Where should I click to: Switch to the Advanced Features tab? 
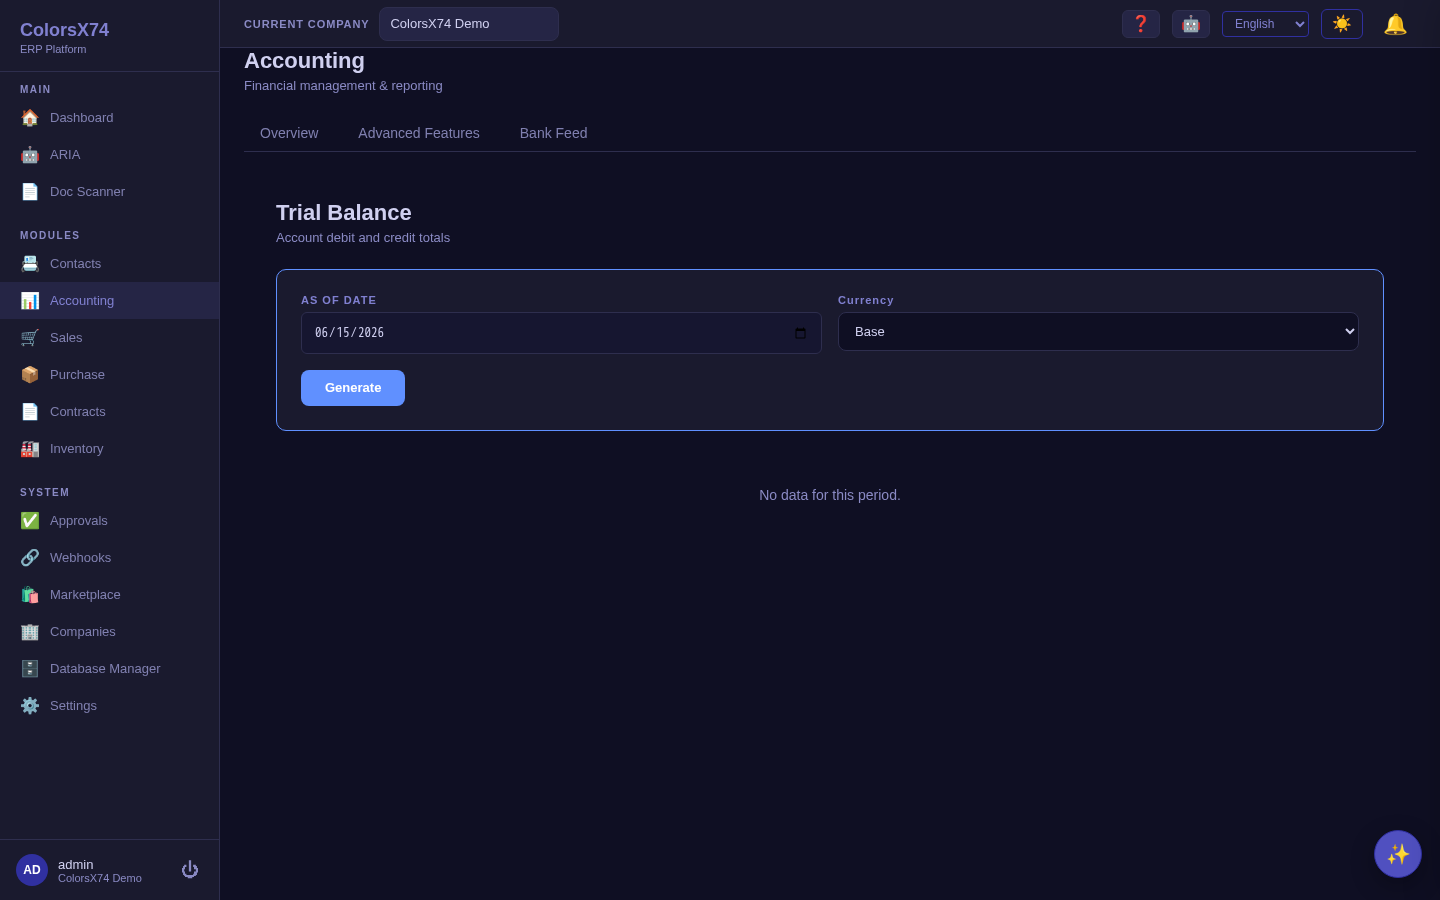pos(419,133)
